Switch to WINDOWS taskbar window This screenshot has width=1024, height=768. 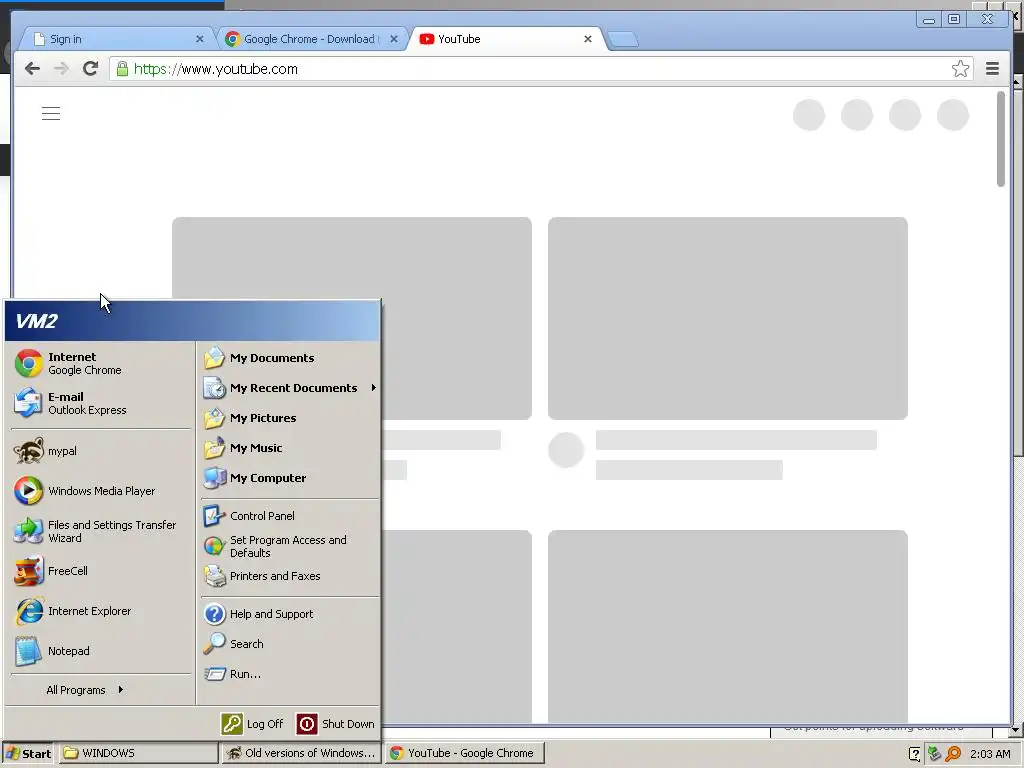139,753
